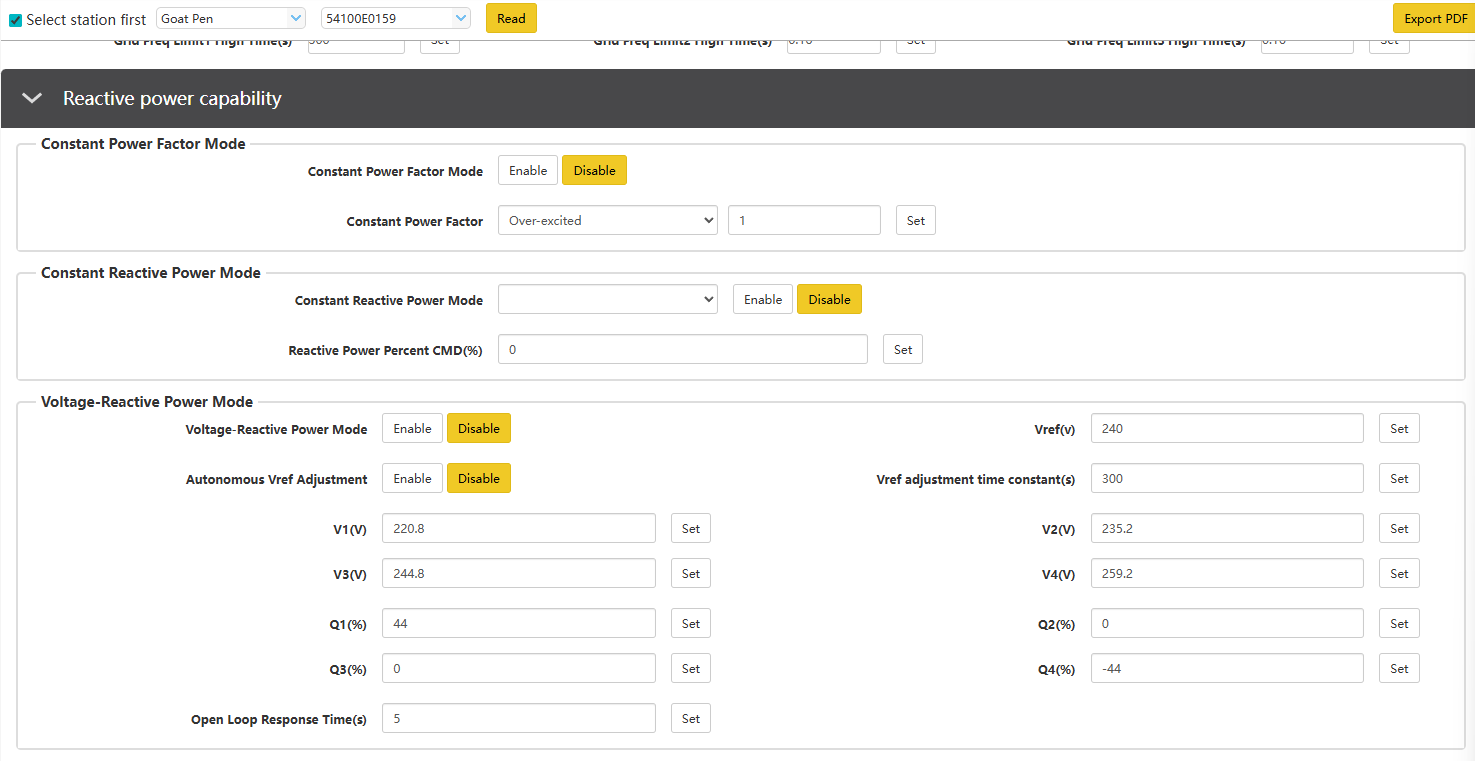The image size is (1475, 761).
Task: Enable Constant Power Factor Mode
Action: click(x=527, y=171)
